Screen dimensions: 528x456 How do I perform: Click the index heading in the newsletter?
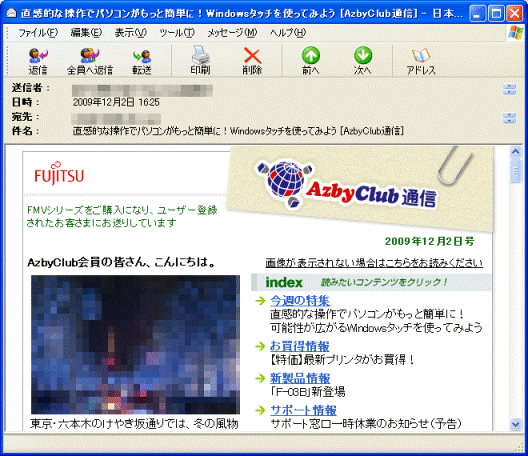[x=284, y=282]
